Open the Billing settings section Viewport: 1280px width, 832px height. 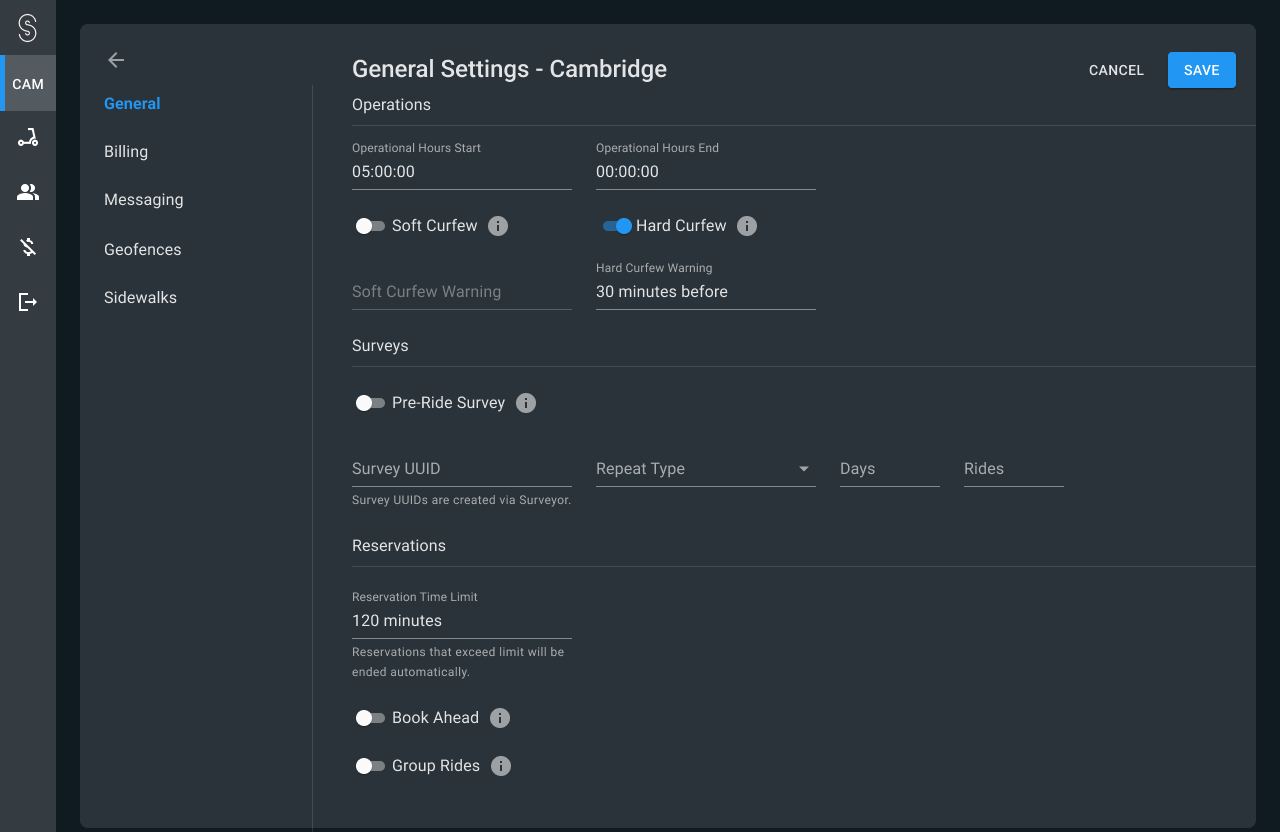click(x=126, y=152)
